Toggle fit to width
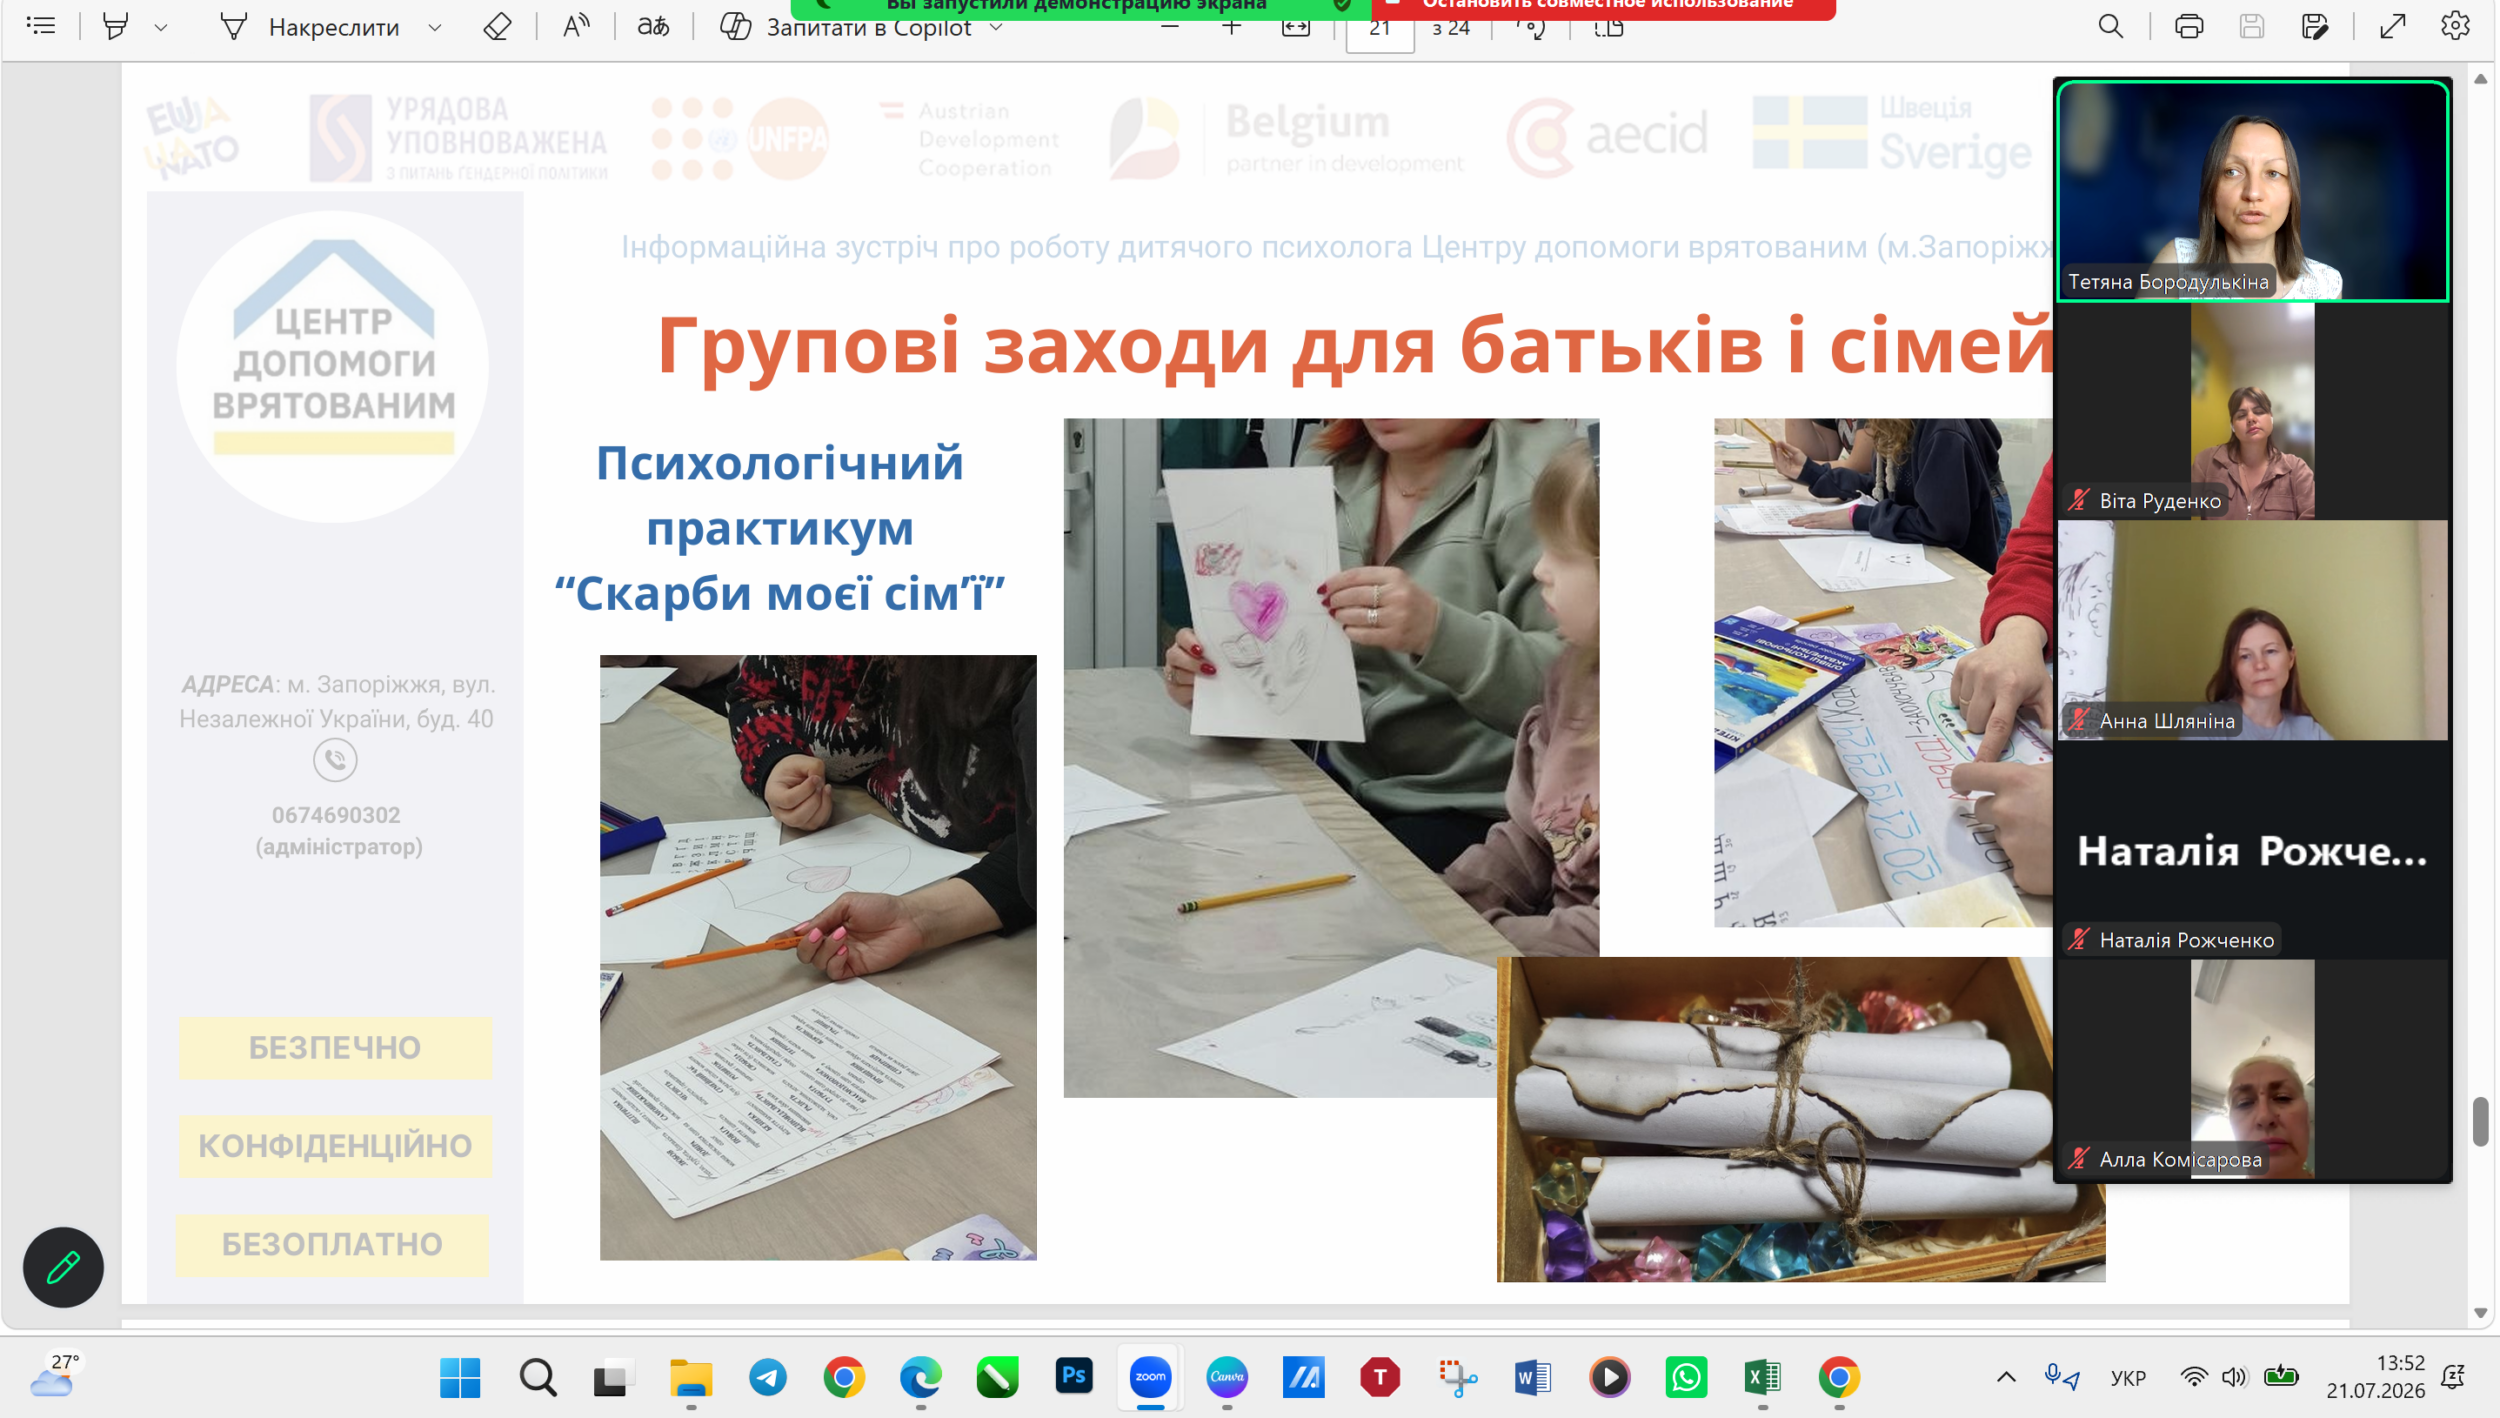 (x=1296, y=27)
